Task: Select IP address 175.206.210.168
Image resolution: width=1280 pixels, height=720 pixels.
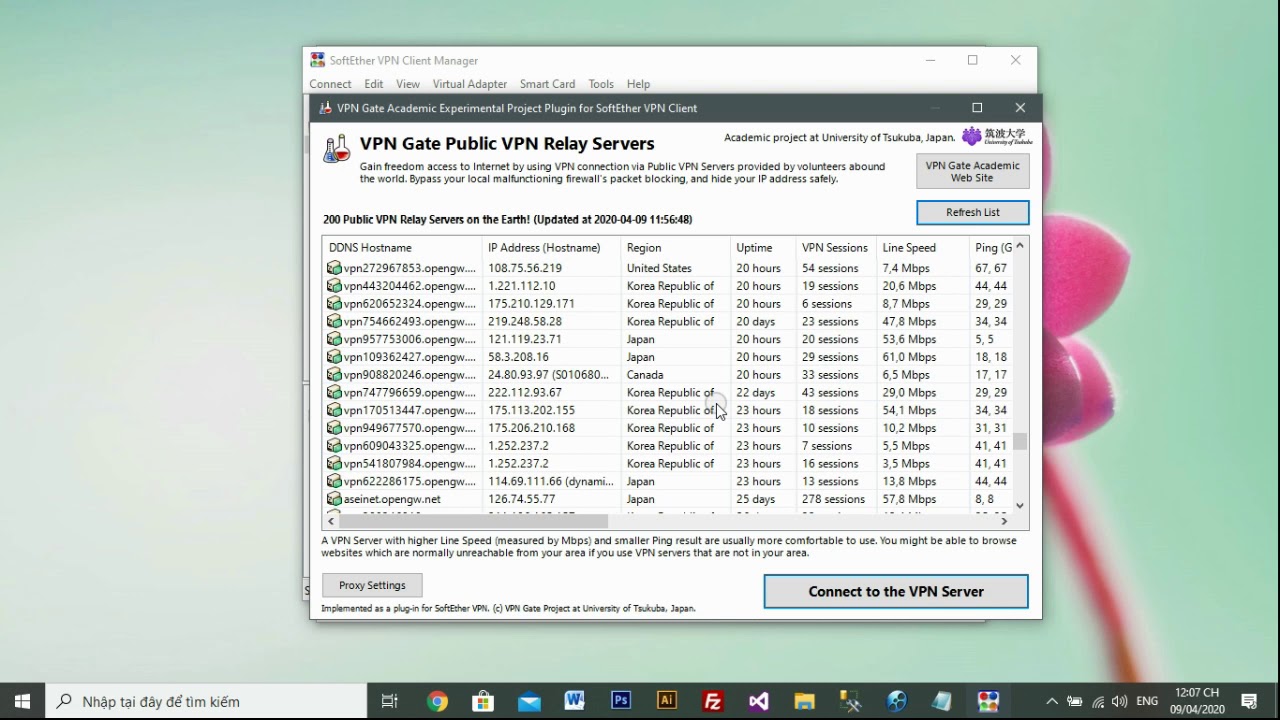Action: (x=531, y=428)
